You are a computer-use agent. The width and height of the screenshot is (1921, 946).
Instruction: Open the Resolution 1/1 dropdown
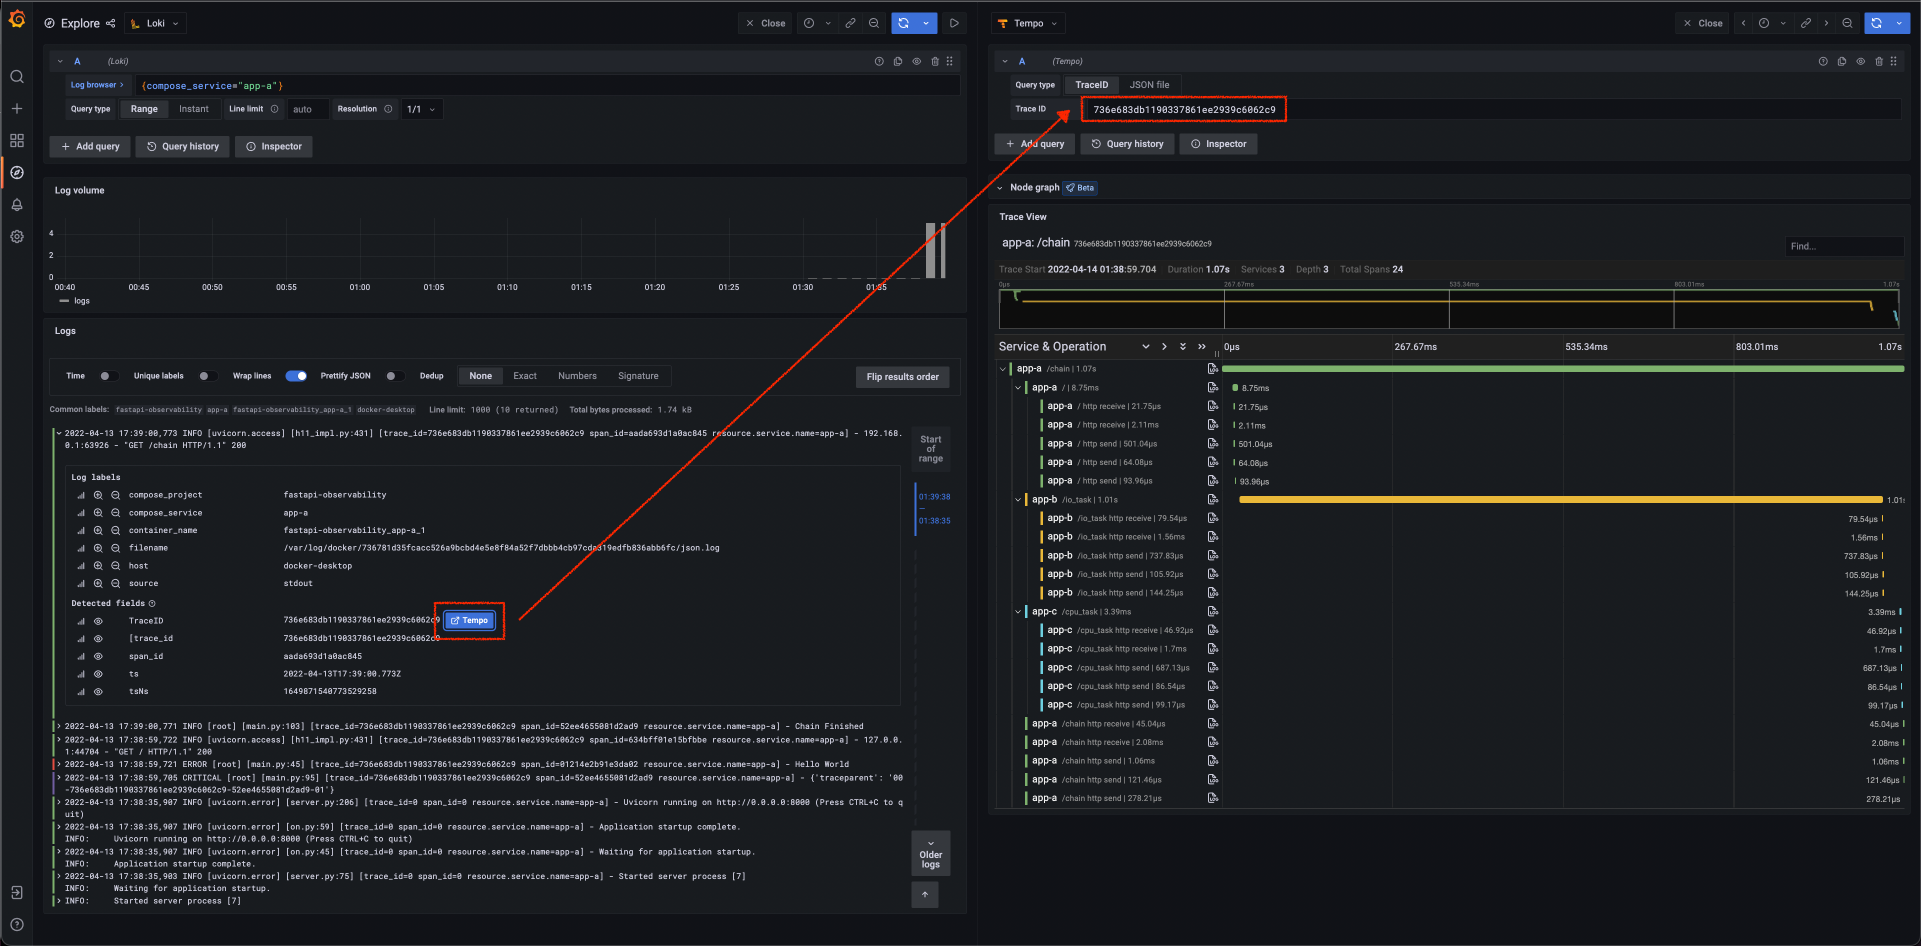[x=421, y=109]
